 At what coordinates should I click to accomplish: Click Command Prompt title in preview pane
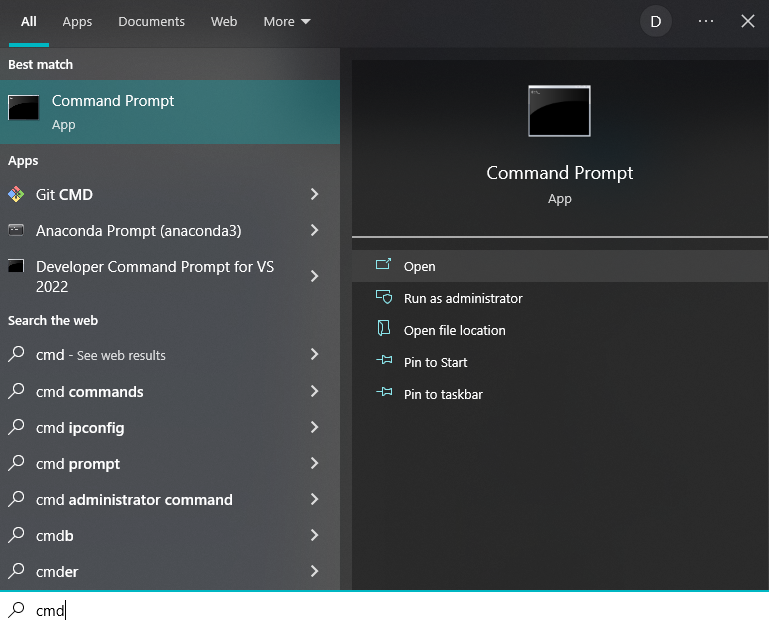[x=559, y=173]
